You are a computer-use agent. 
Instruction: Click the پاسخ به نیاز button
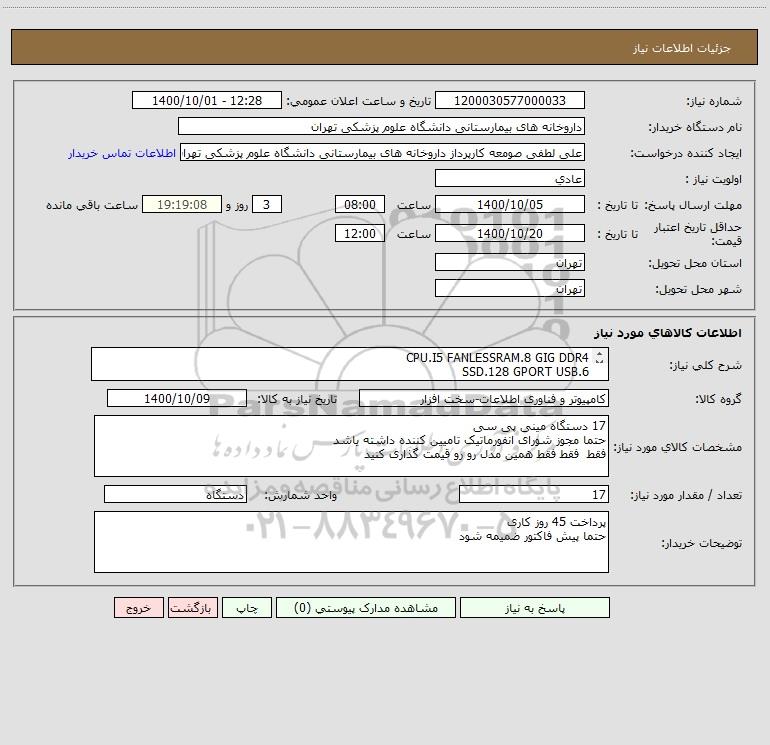535,607
